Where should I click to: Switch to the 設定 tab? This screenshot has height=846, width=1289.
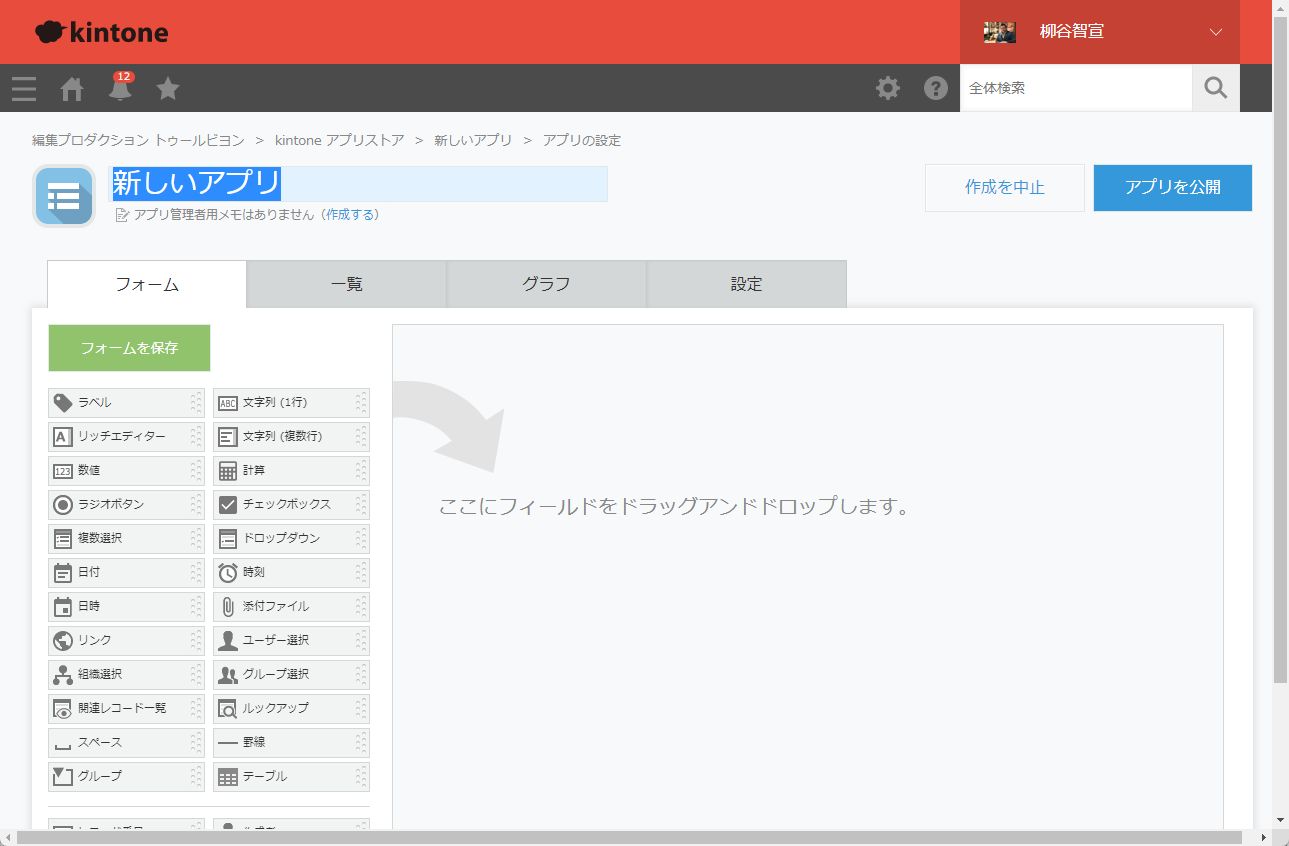(x=747, y=285)
